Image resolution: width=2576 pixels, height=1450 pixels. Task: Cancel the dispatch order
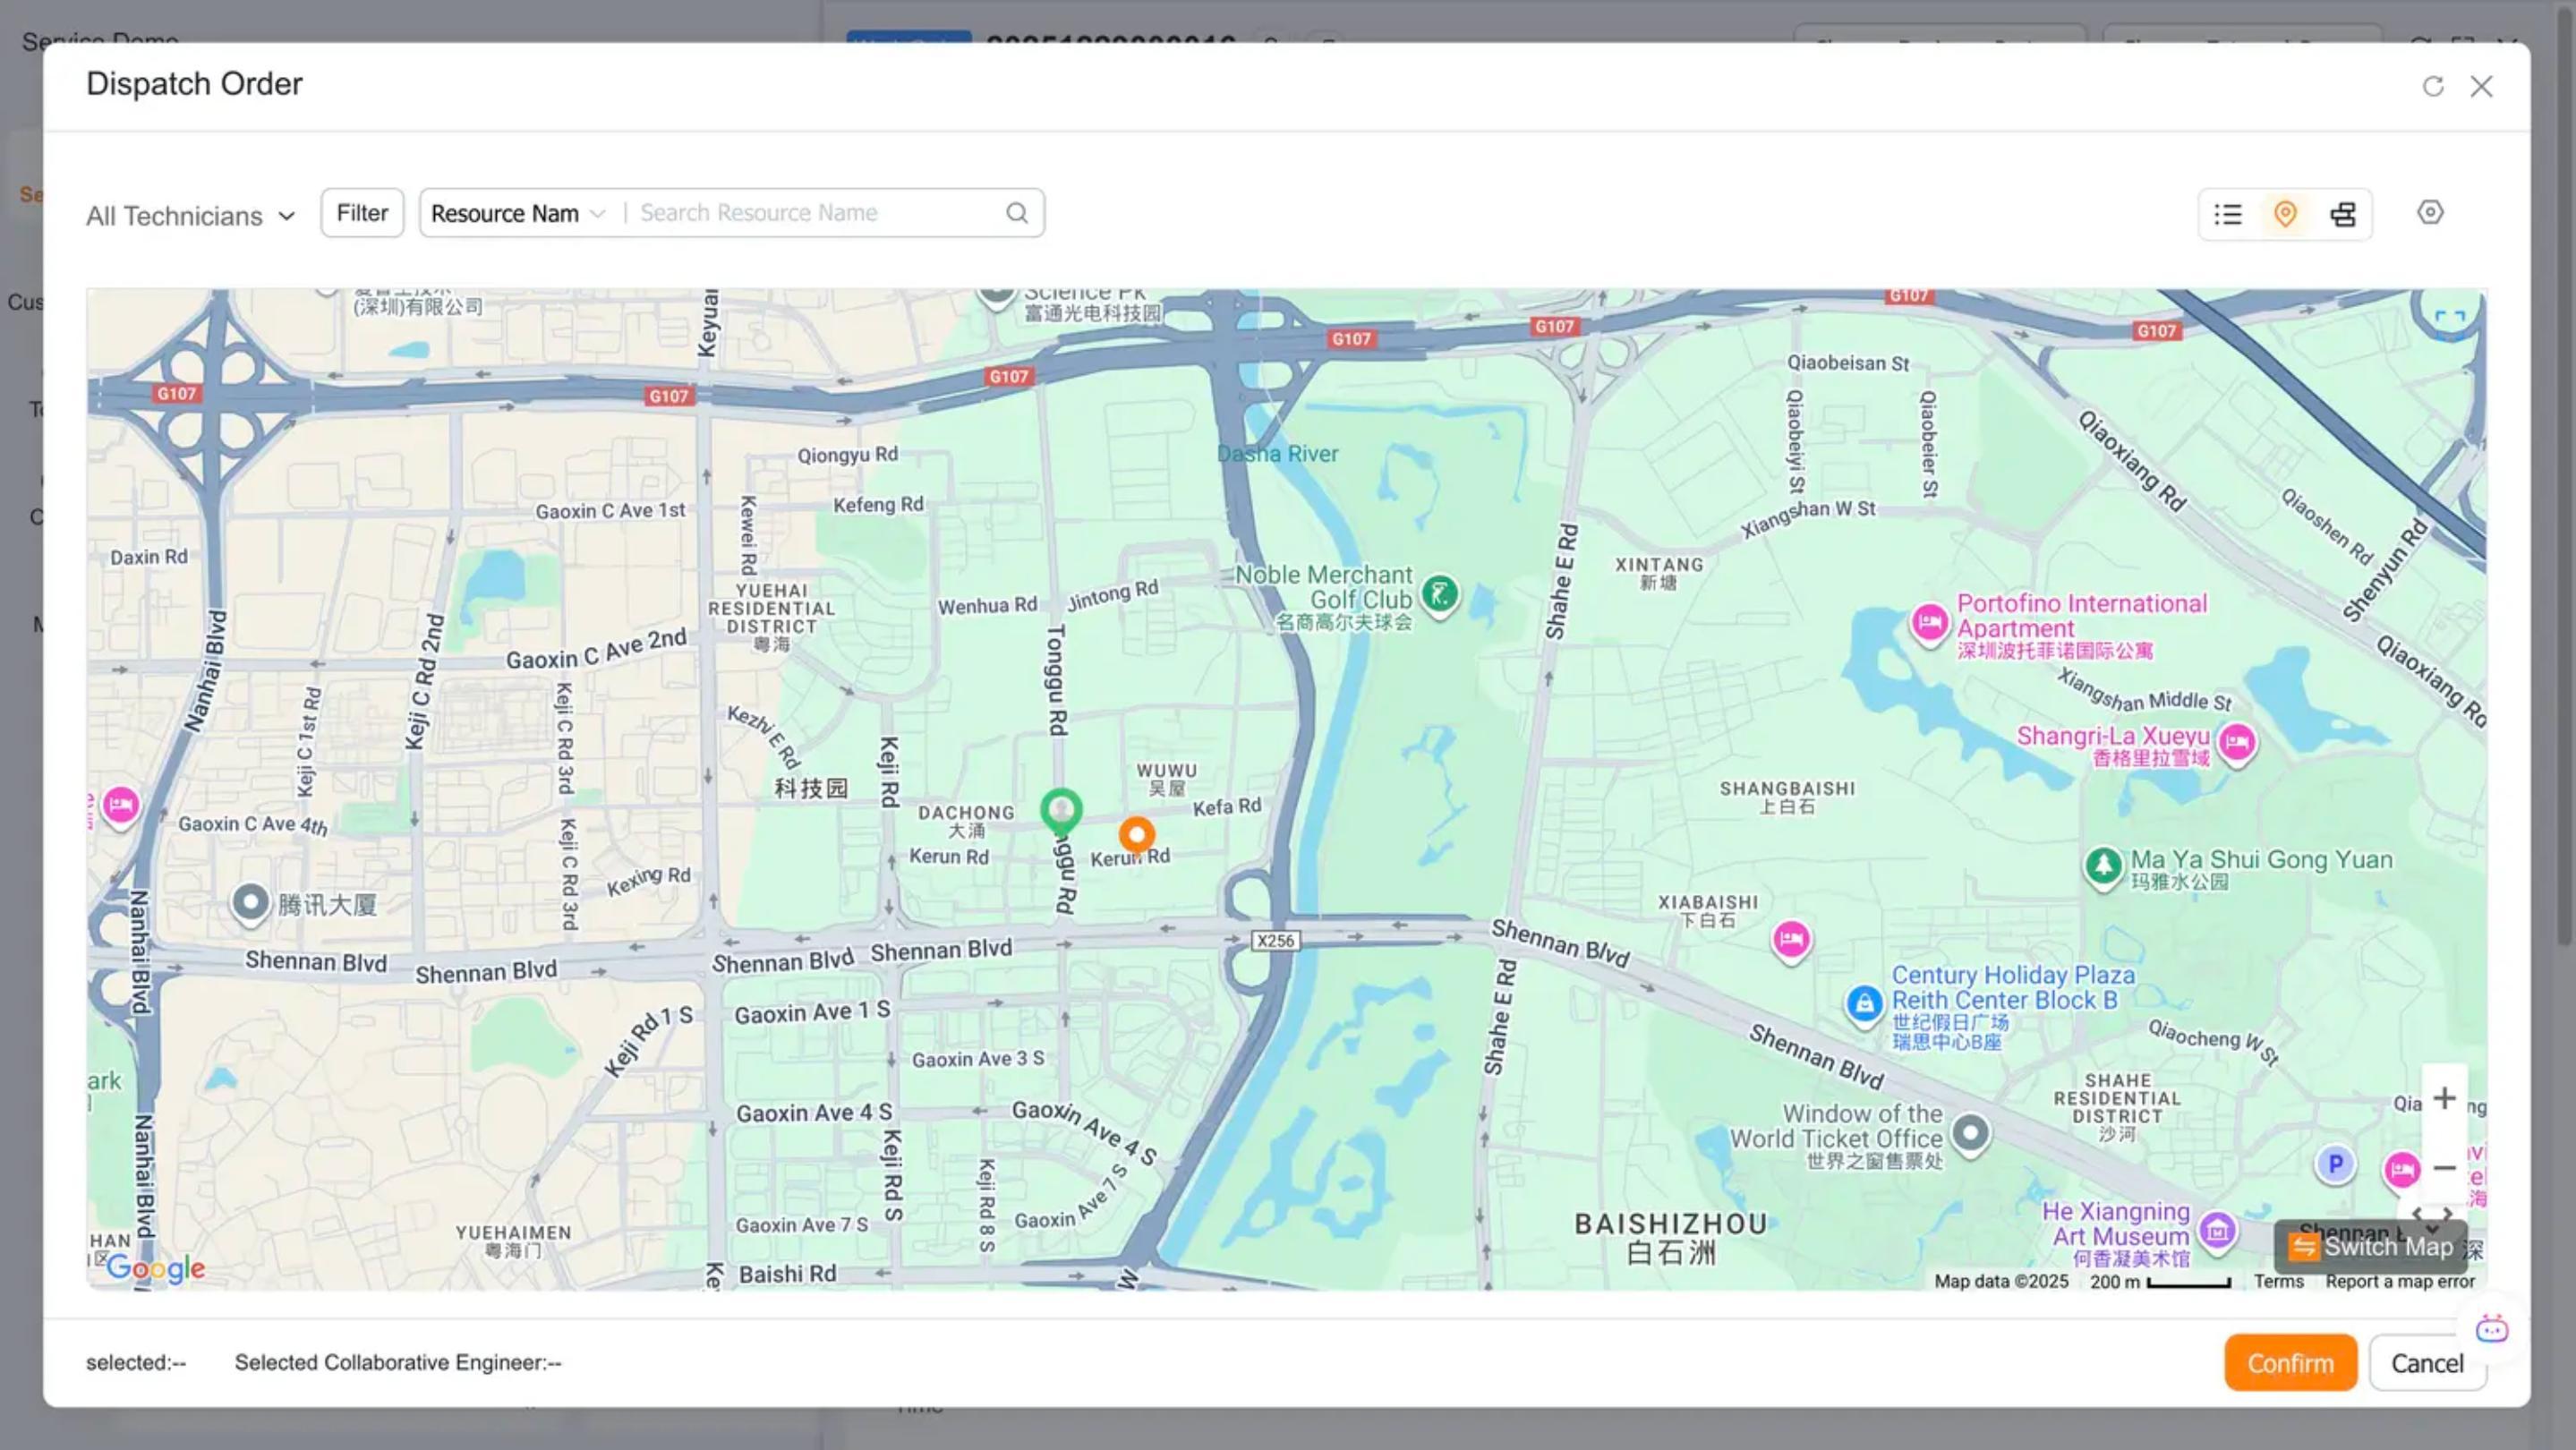point(2427,1363)
